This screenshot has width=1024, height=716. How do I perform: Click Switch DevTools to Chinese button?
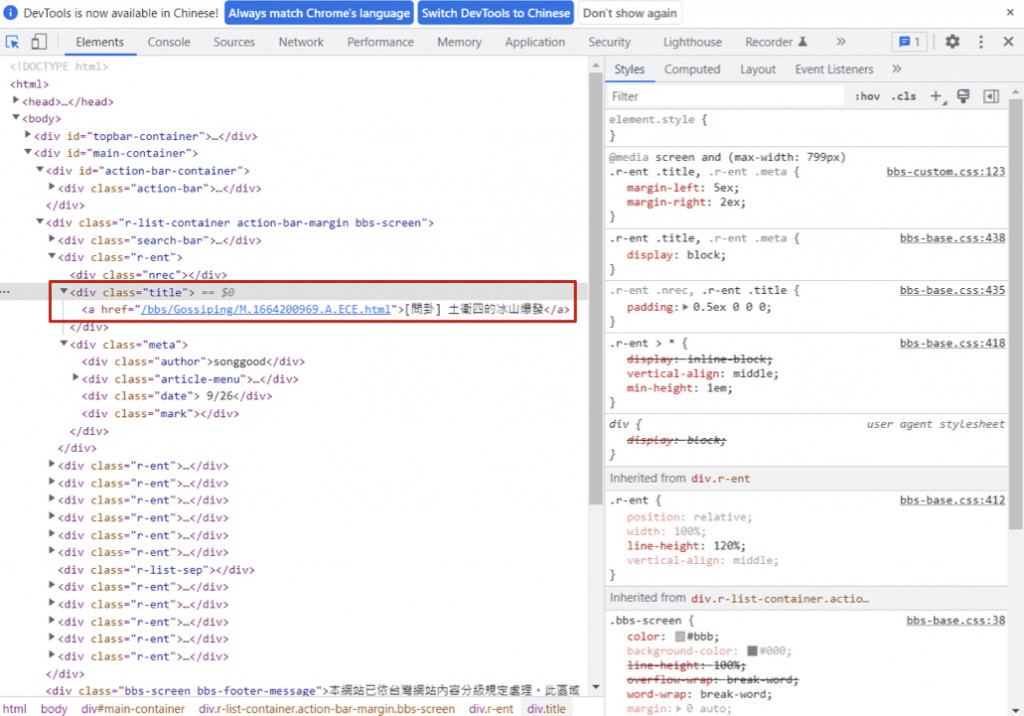coord(495,13)
